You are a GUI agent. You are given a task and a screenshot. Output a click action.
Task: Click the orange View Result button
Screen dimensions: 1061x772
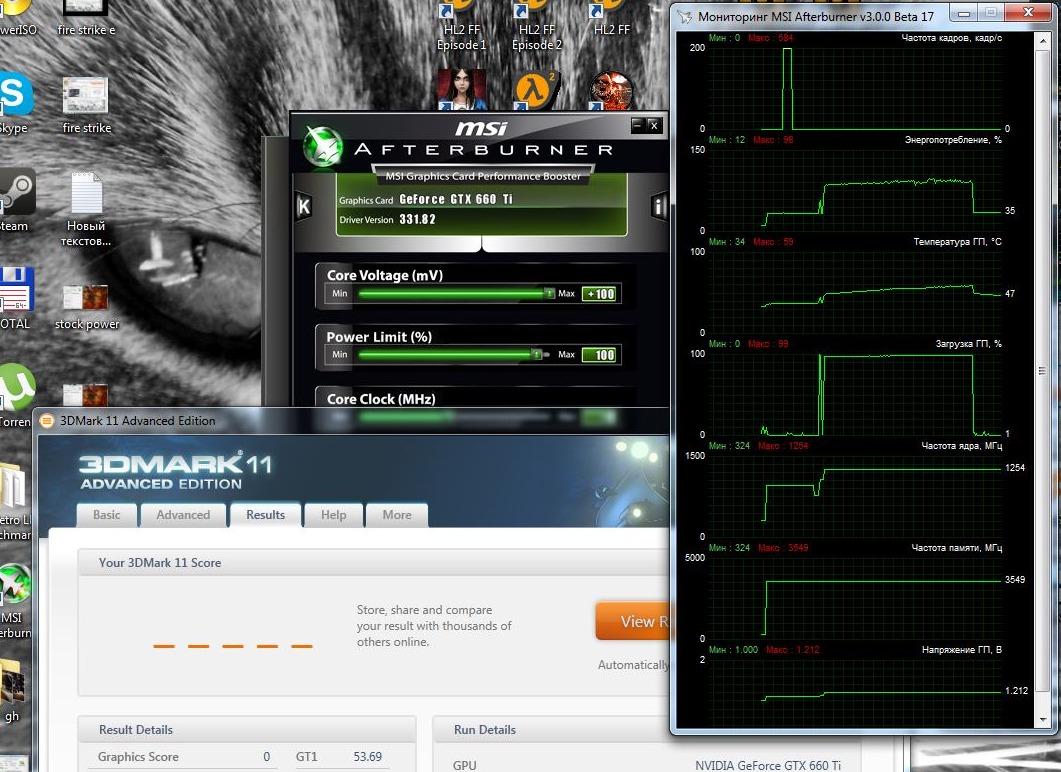[633, 621]
